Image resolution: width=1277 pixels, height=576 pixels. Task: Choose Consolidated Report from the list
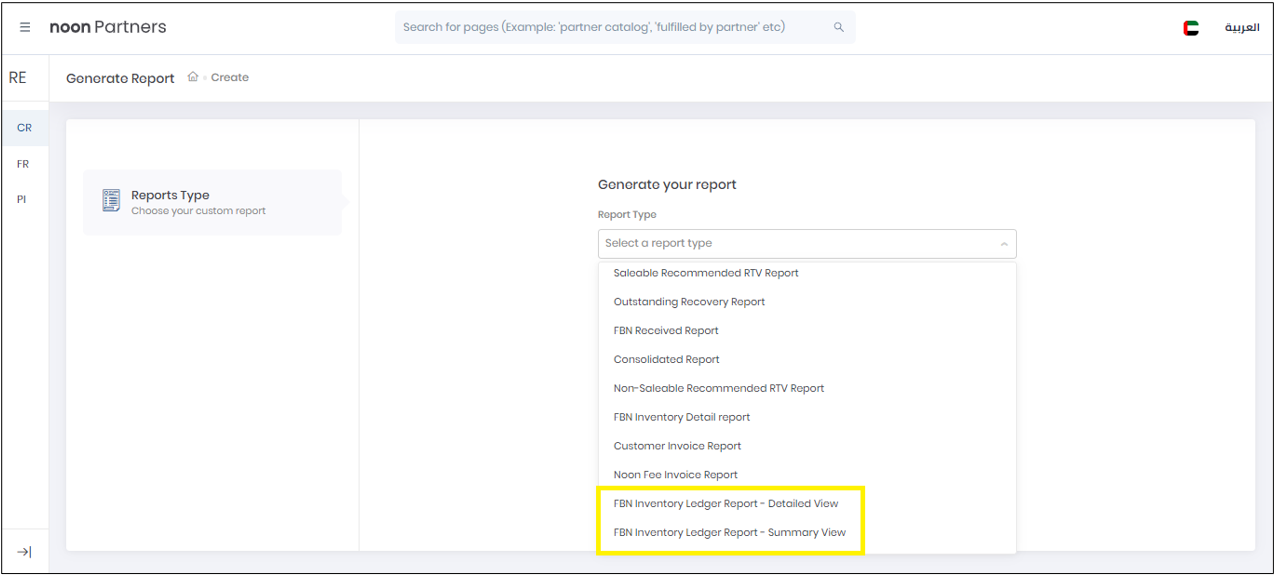click(x=666, y=359)
